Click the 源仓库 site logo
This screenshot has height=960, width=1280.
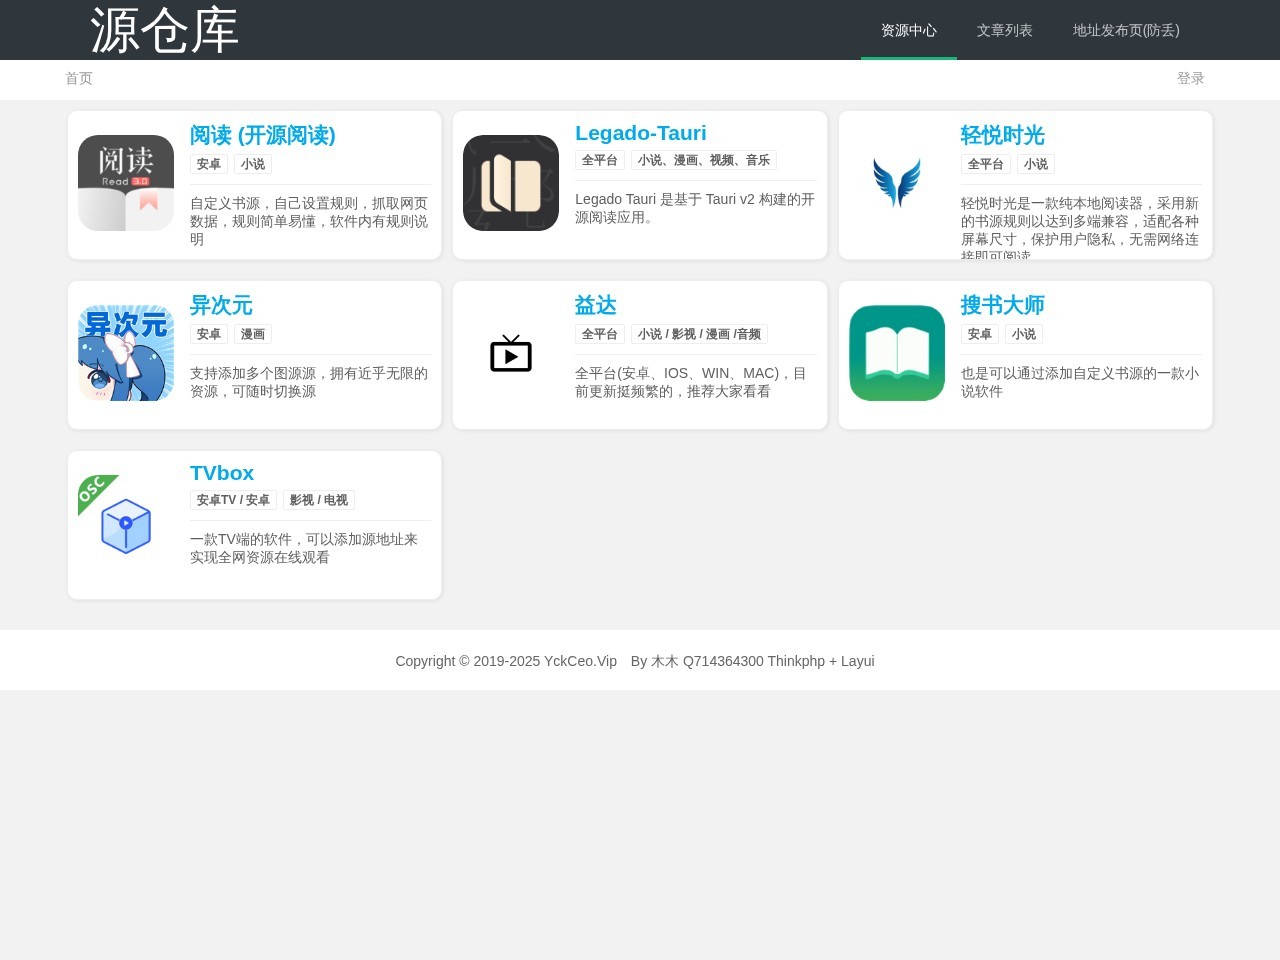click(165, 30)
